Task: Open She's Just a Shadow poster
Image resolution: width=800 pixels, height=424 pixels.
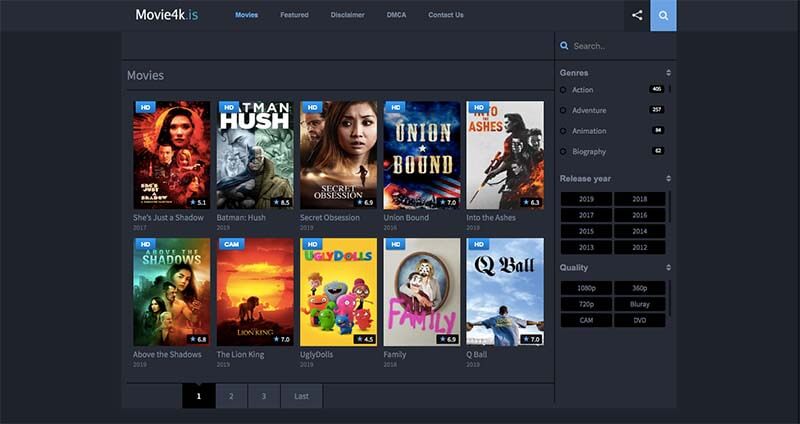Action: pyautogui.click(x=171, y=155)
